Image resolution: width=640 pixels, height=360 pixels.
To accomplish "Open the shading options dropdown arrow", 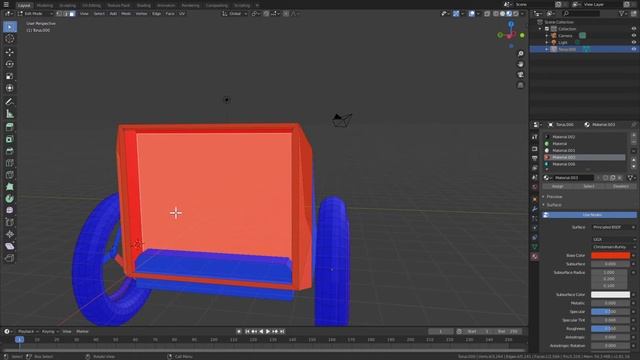I will (x=522, y=13).
